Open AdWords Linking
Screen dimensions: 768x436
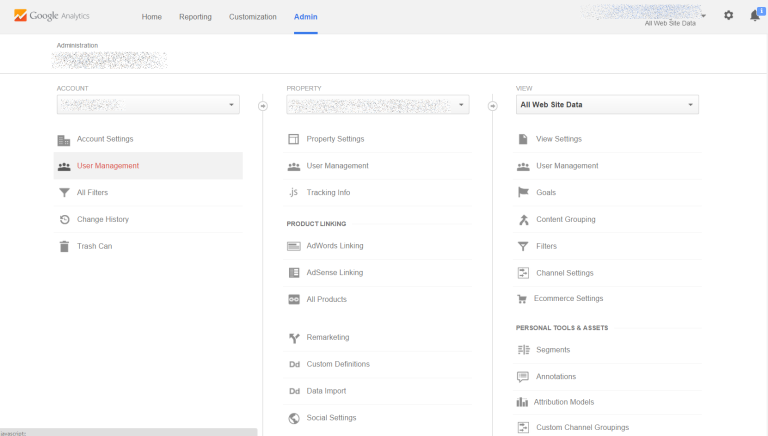(335, 246)
